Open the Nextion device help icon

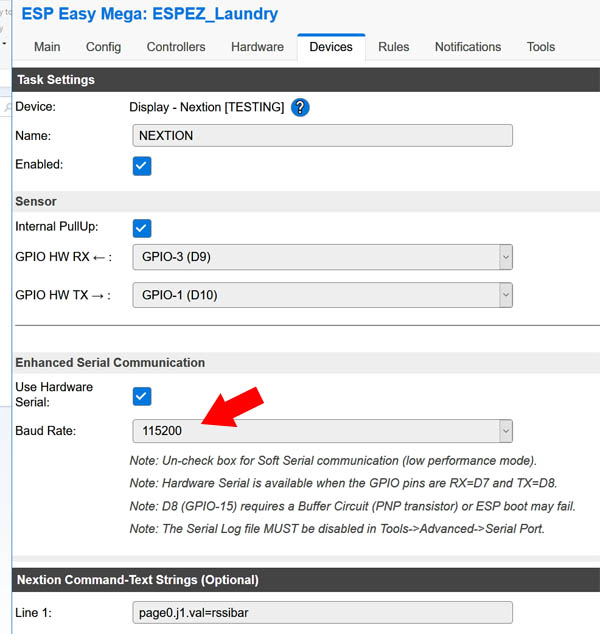pos(300,108)
